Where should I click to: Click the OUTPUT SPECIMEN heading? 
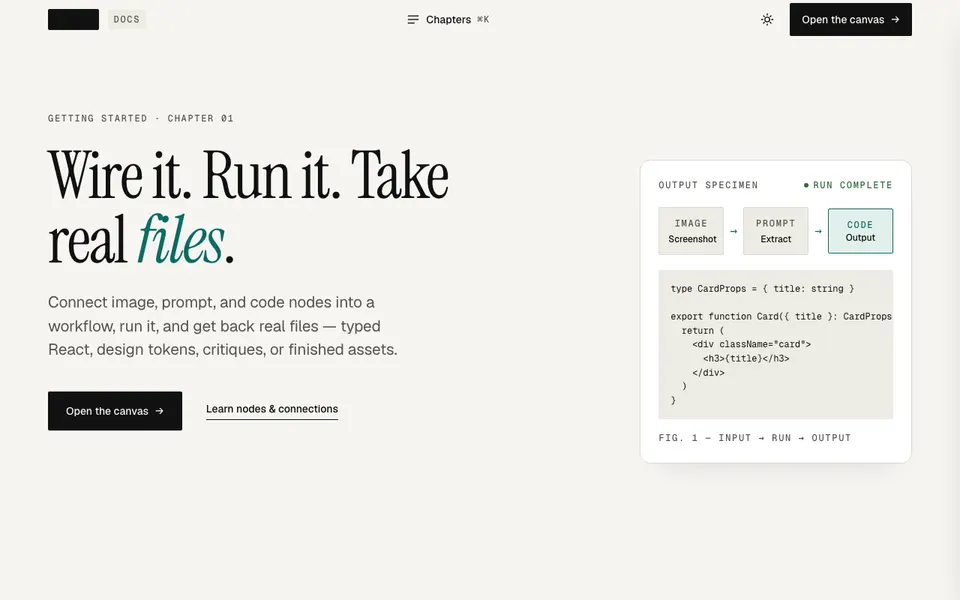708,185
